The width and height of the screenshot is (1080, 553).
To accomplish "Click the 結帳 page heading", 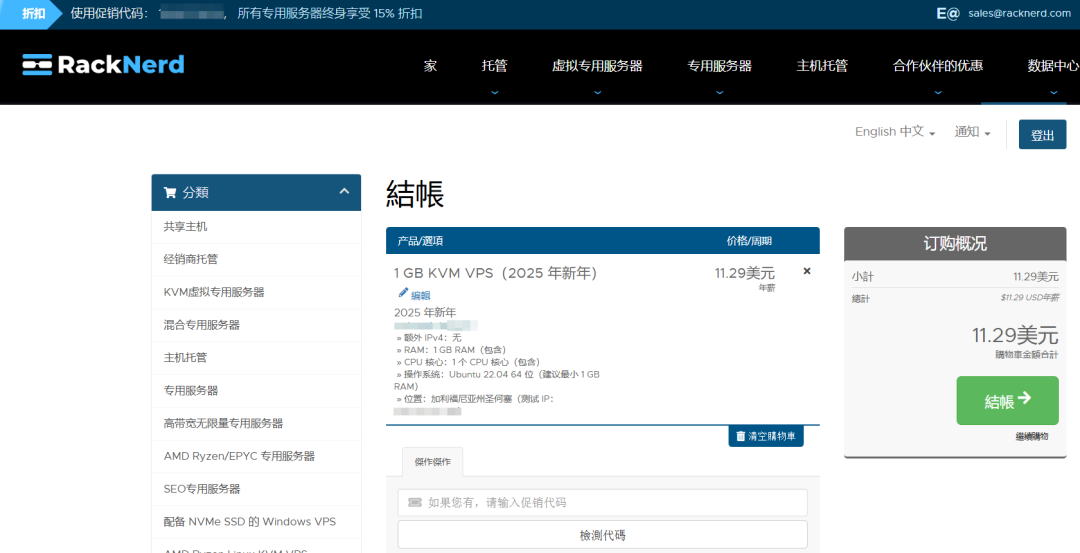I will pos(415,194).
